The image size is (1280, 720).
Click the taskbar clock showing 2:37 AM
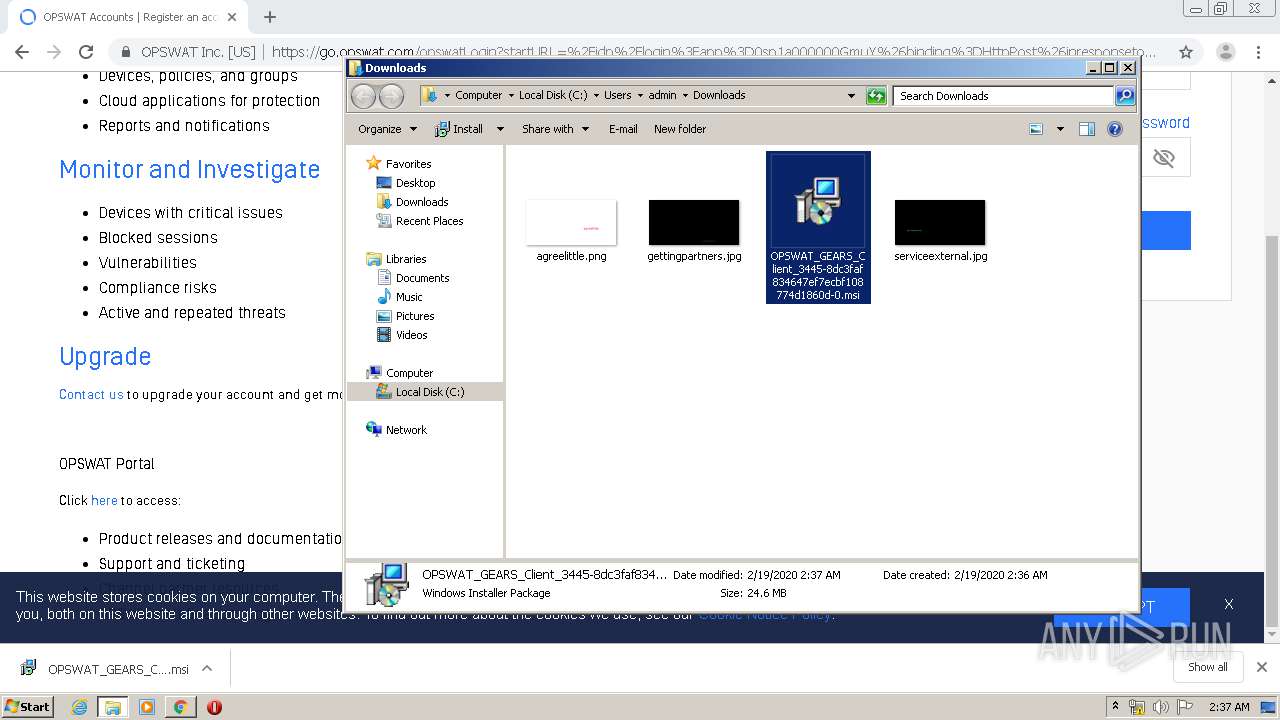pos(1229,707)
